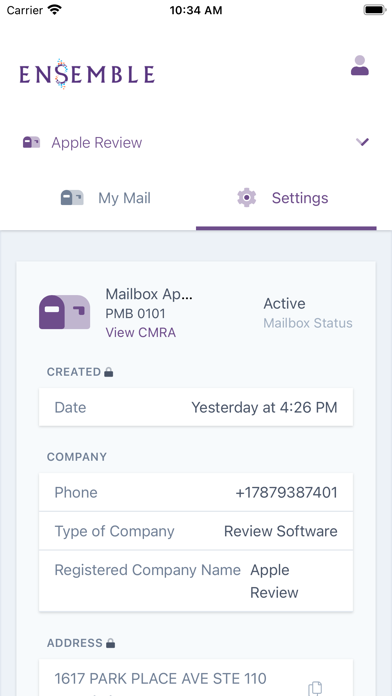Open the user profile icon

(x=360, y=65)
